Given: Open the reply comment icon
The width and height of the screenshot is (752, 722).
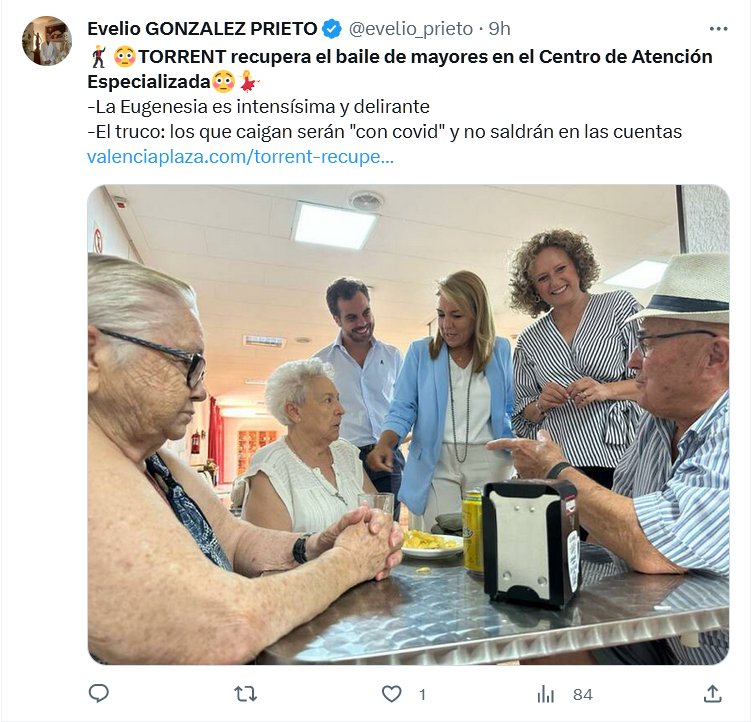Looking at the screenshot, I should pyautogui.click(x=99, y=694).
